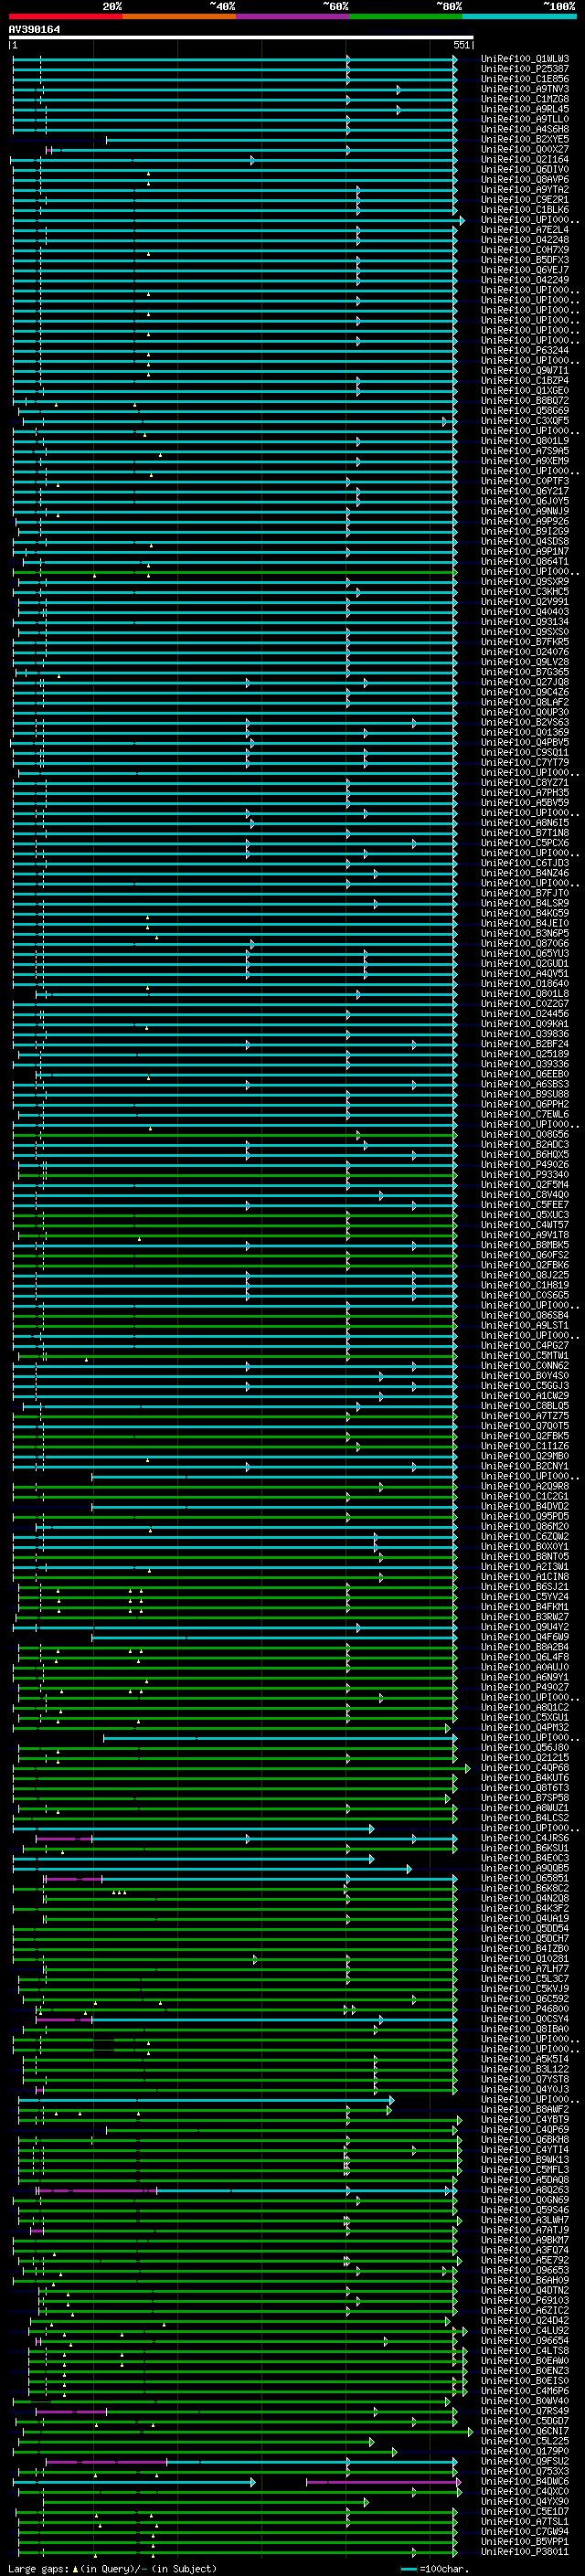
Task: Click the white query sequence bar
Action: (241, 37)
